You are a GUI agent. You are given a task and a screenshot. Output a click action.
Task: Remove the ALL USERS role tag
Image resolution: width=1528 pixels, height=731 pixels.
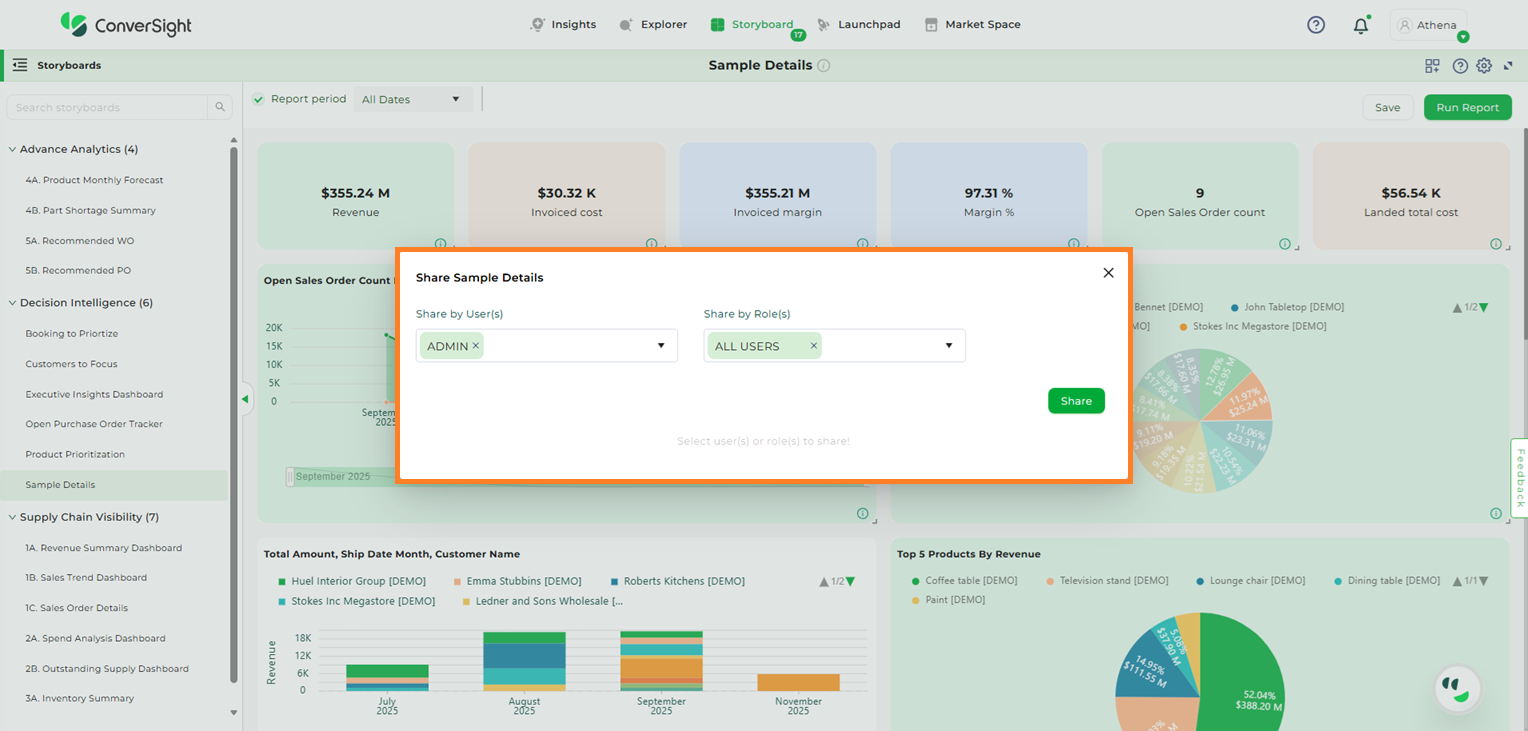point(814,346)
